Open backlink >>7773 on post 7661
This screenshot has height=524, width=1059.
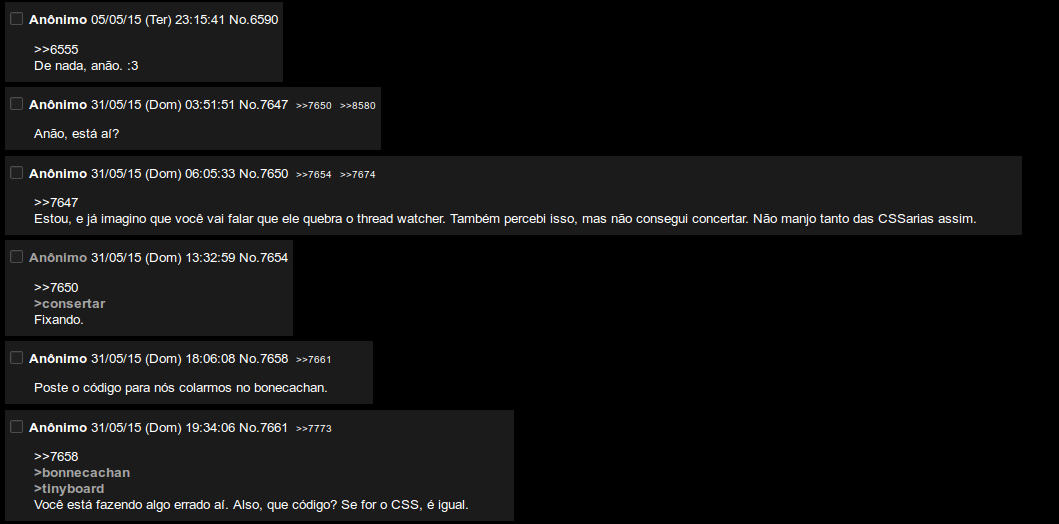click(x=313, y=428)
